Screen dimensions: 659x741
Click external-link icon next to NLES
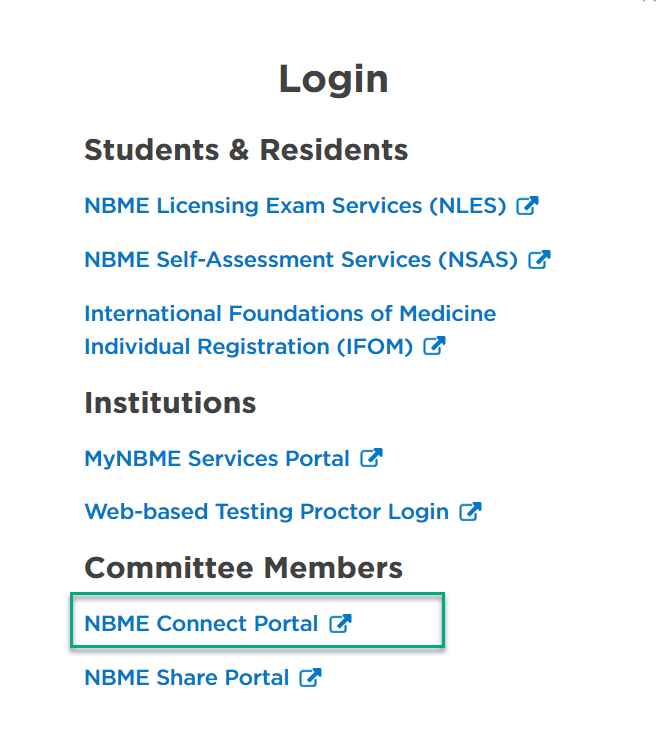coord(527,206)
